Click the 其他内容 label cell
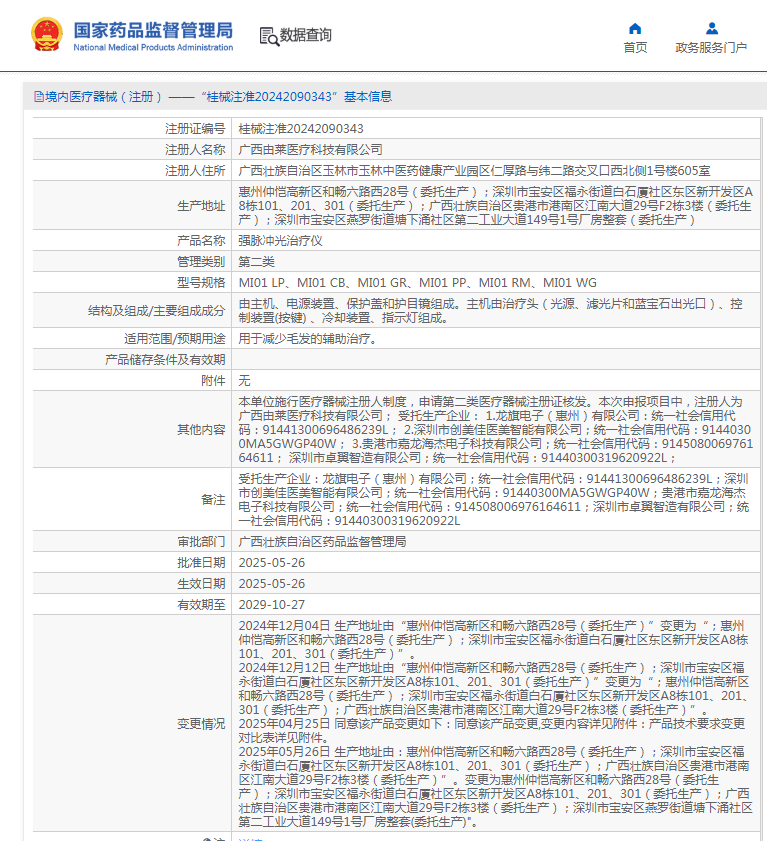The image size is (767, 841). (x=132, y=429)
